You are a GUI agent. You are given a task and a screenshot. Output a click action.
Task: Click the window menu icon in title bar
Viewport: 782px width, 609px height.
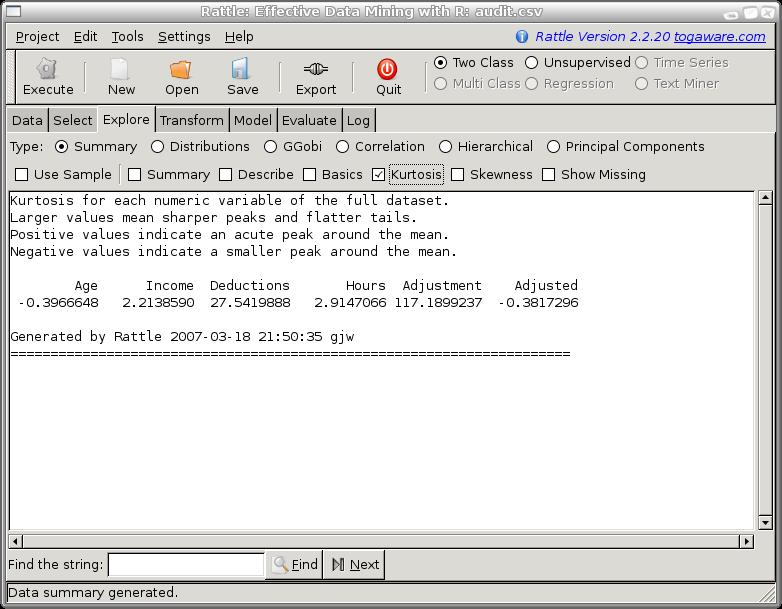point(13,11)
